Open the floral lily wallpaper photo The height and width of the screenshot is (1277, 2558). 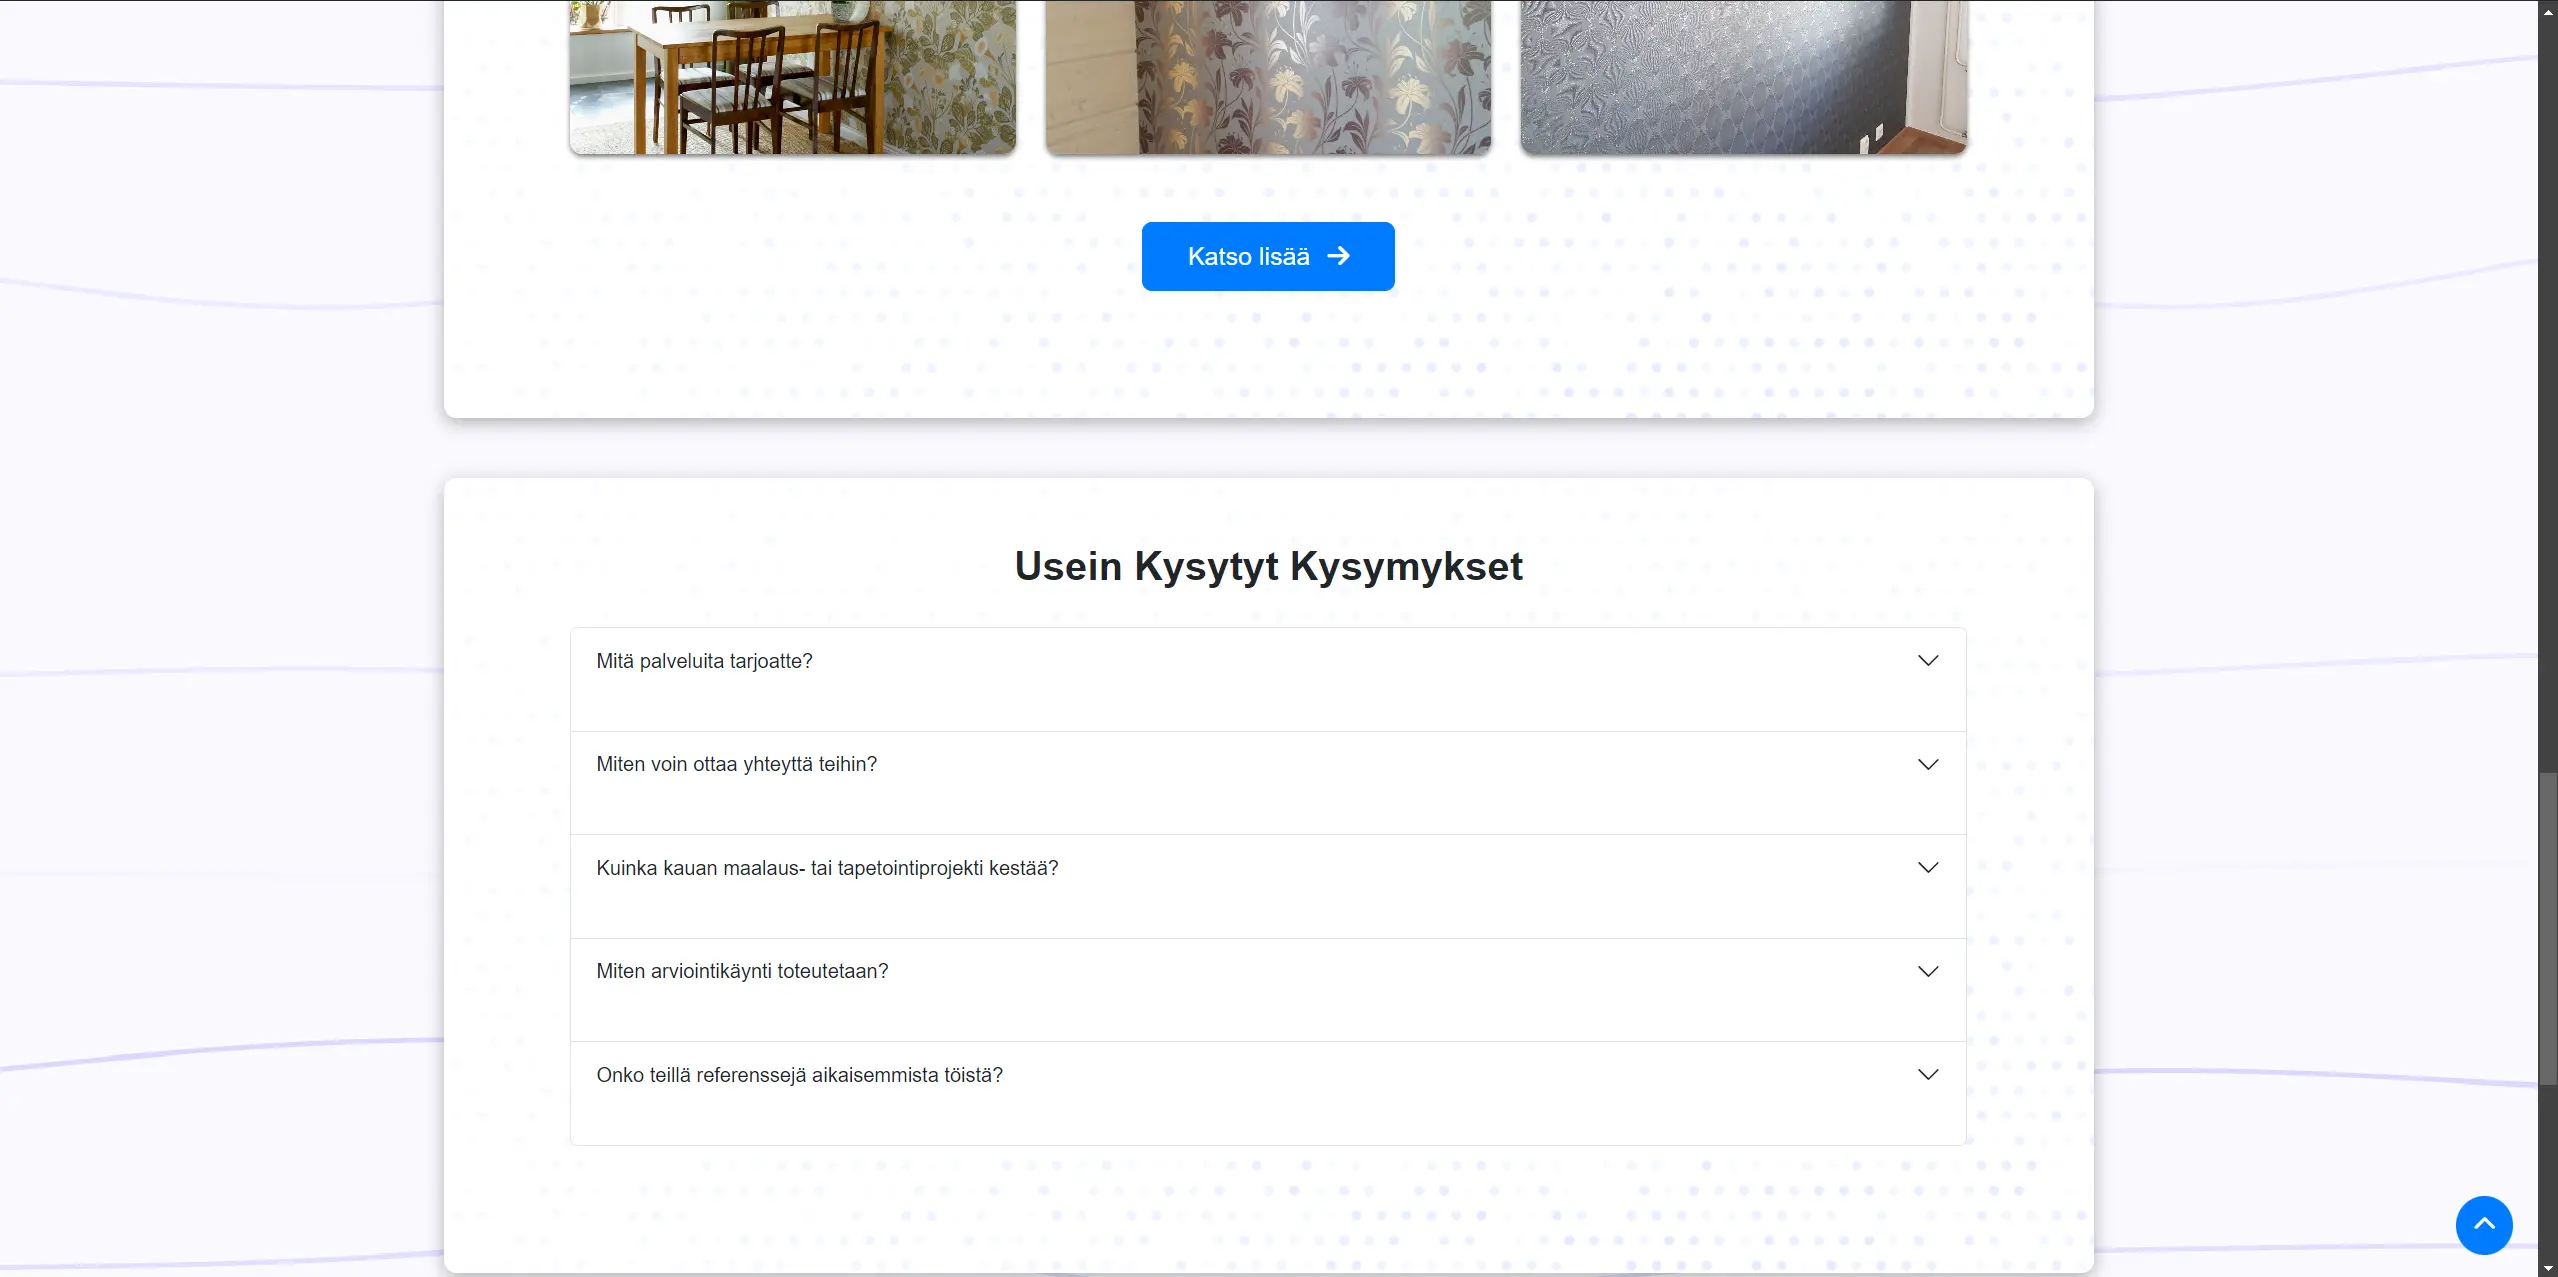(1268, 77)
